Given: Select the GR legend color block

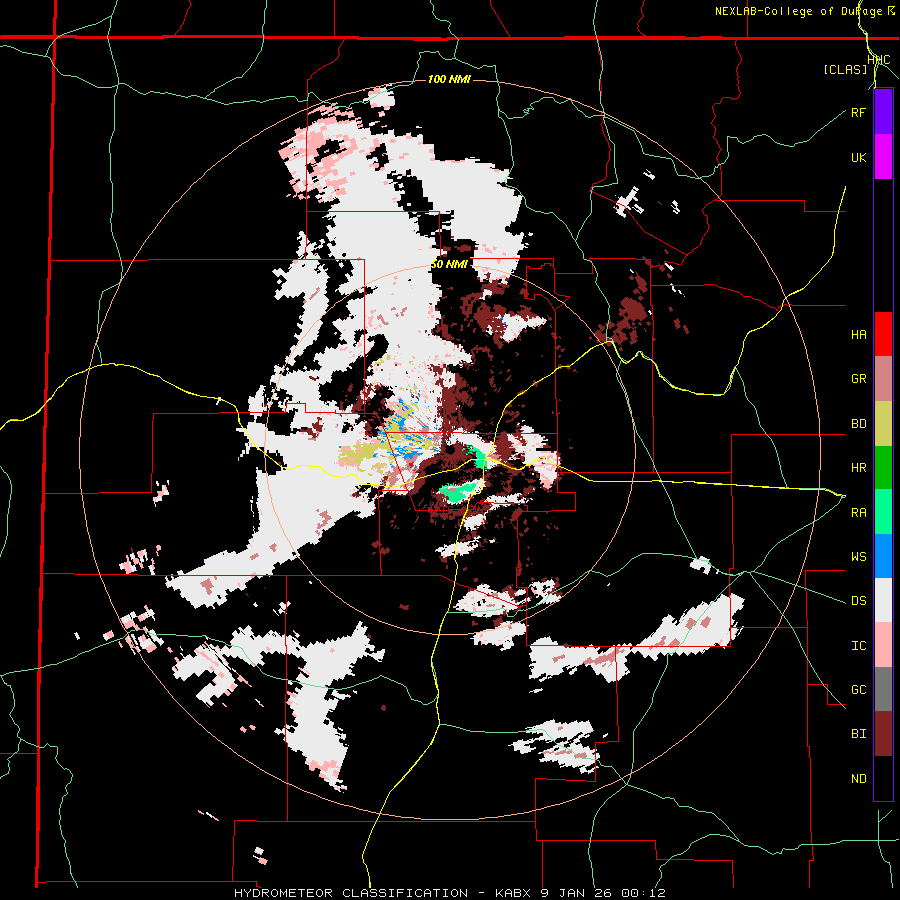Looking at the screenshot, I should point(883,379).
